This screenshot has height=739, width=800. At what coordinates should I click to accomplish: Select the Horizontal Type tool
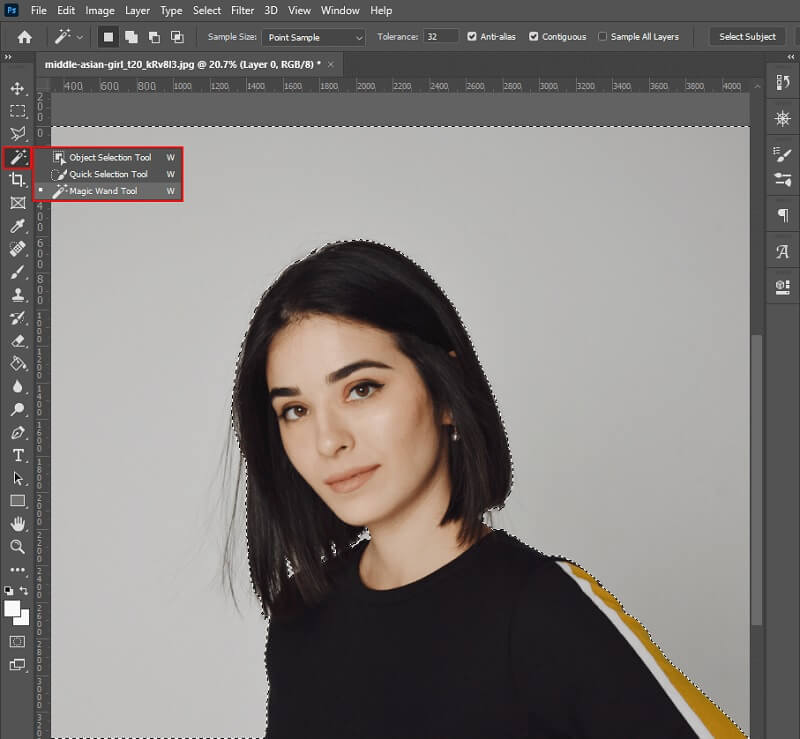(18, 456)
